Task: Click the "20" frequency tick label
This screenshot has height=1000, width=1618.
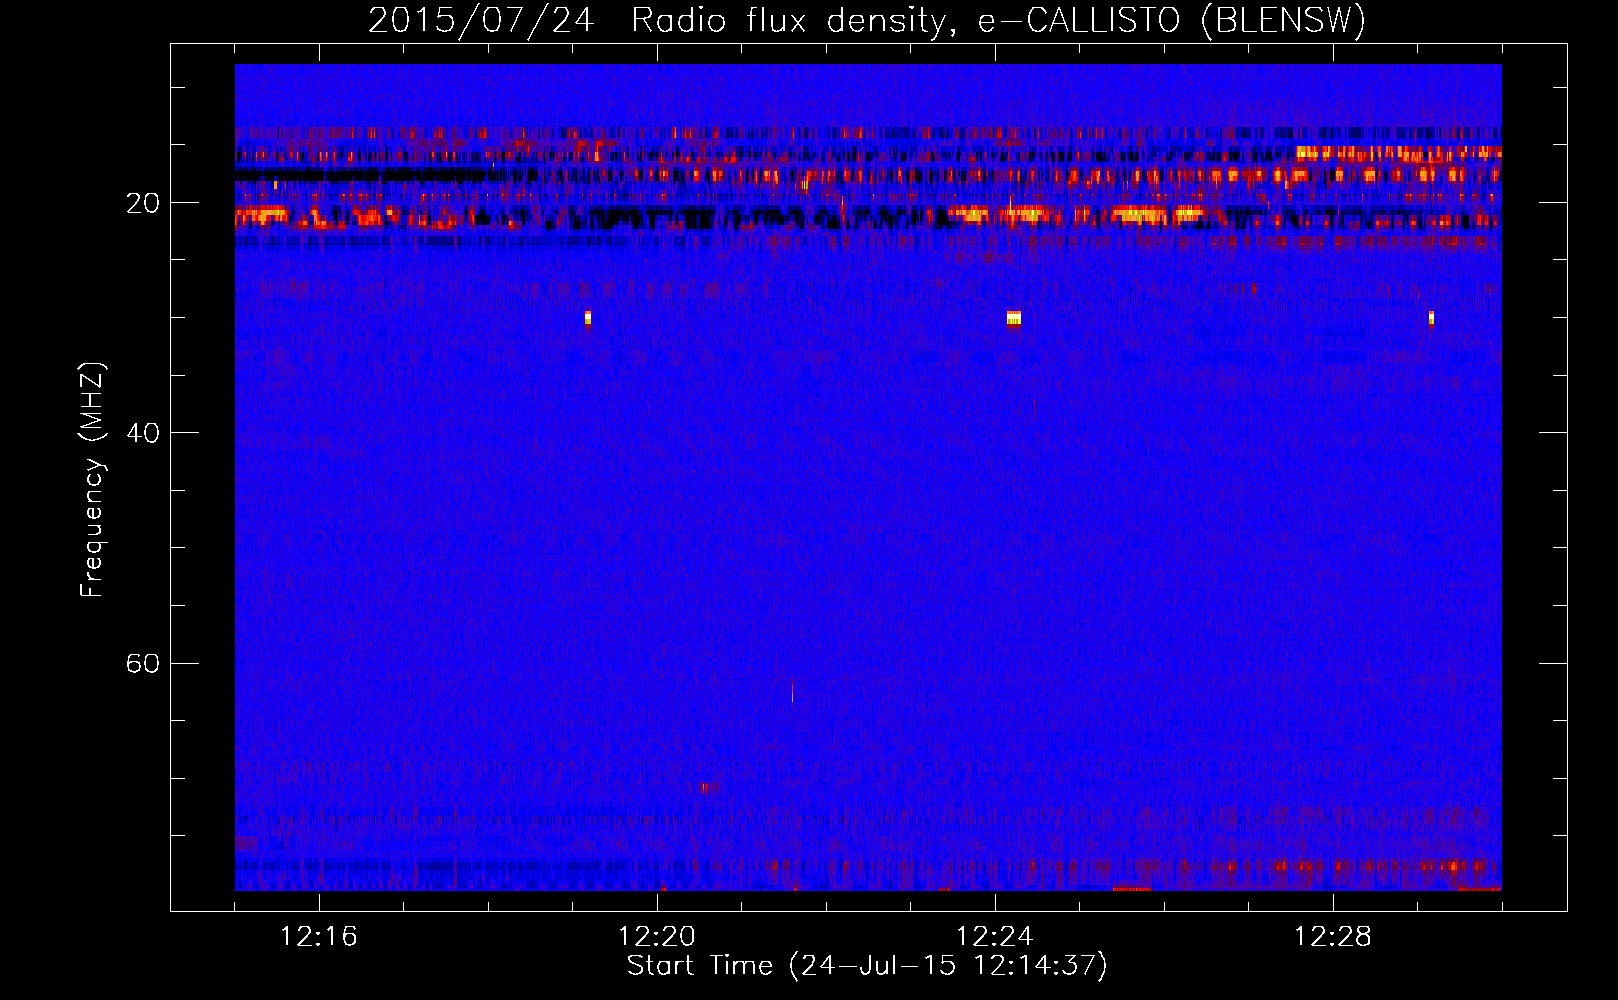Action: [143, 203]
